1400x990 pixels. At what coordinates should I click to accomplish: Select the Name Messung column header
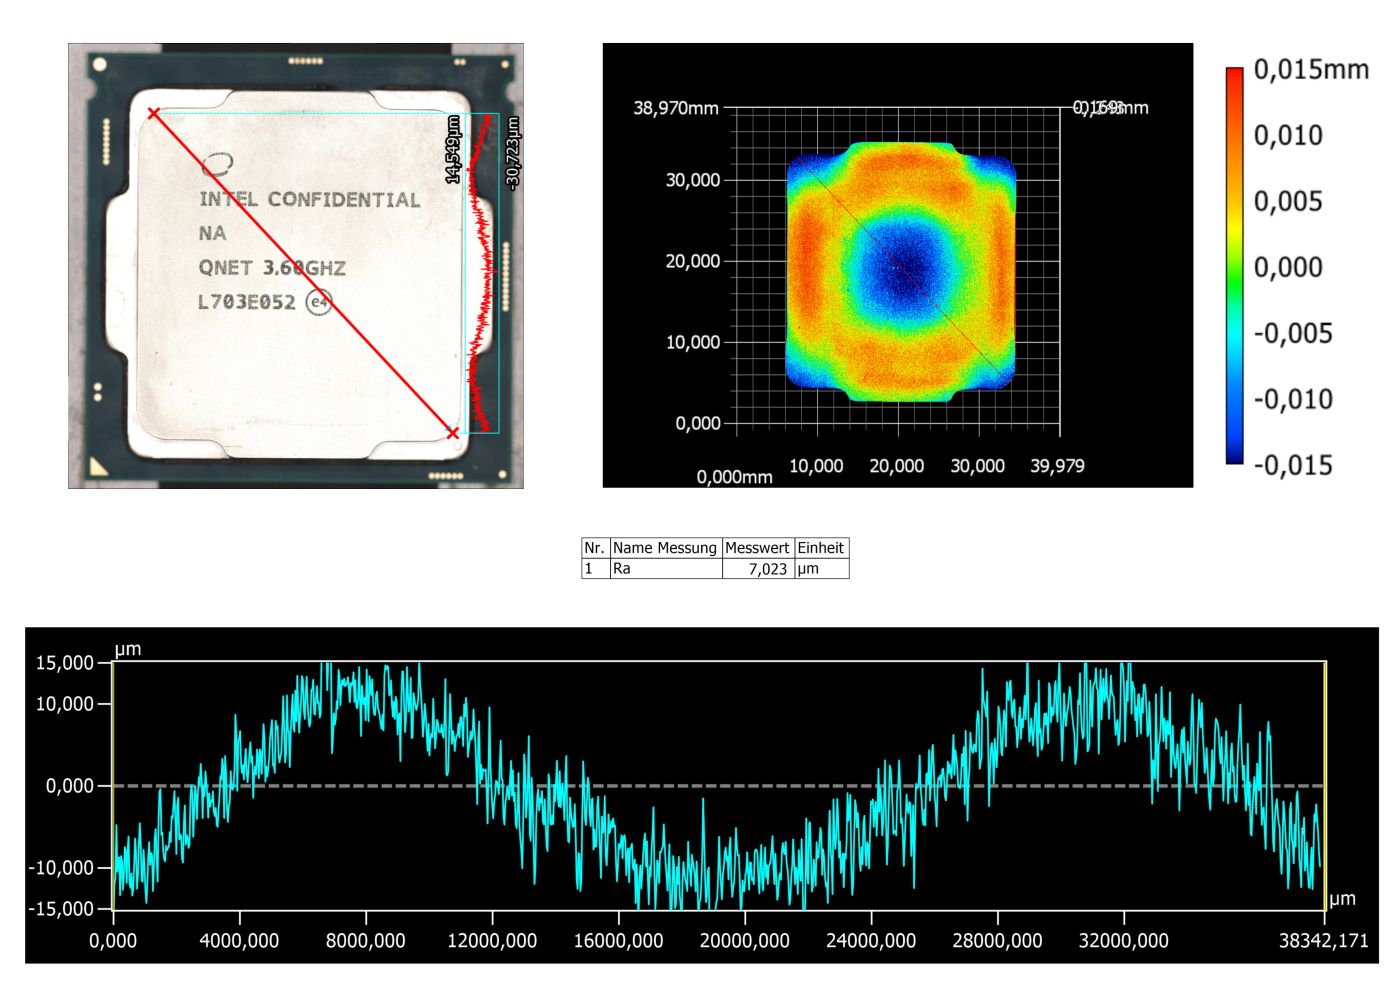[x=666, y=548]
